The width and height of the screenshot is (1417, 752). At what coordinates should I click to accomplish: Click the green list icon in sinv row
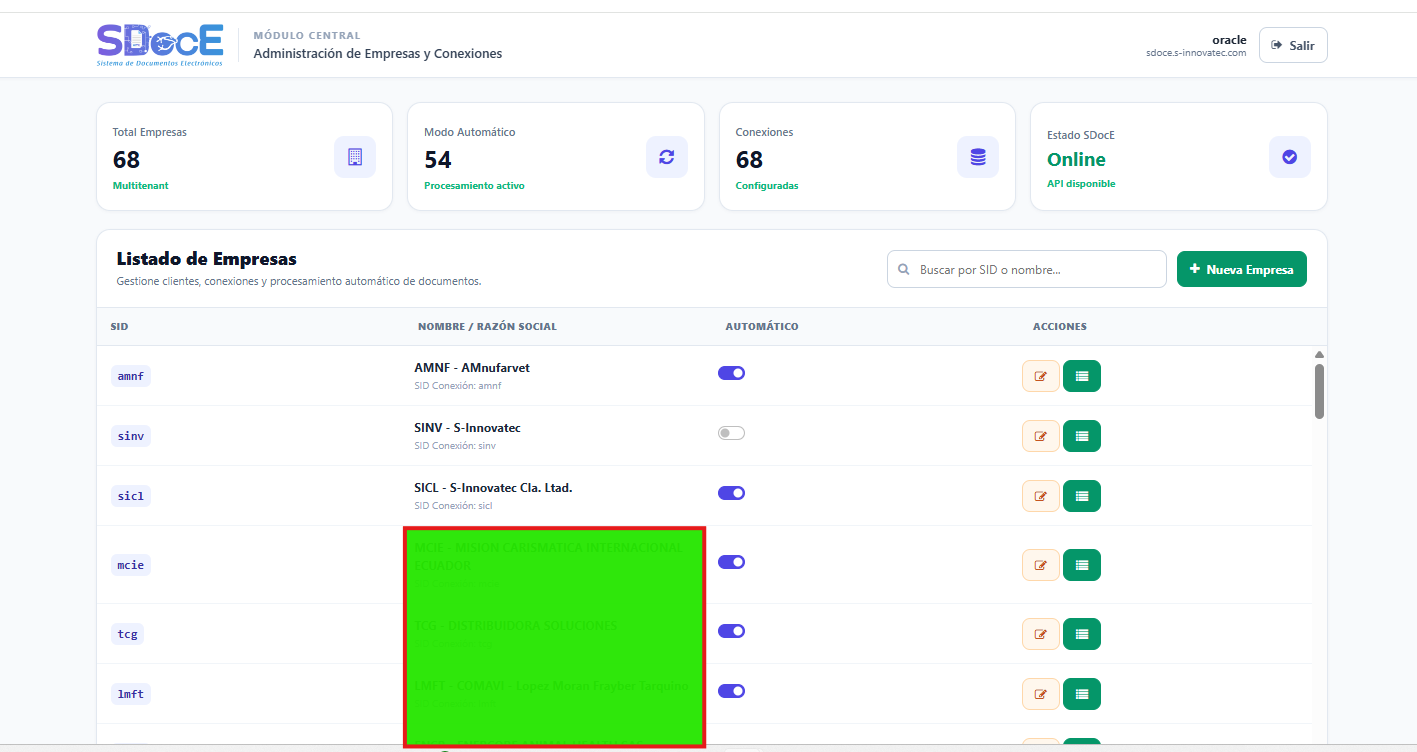(1082, 436)
